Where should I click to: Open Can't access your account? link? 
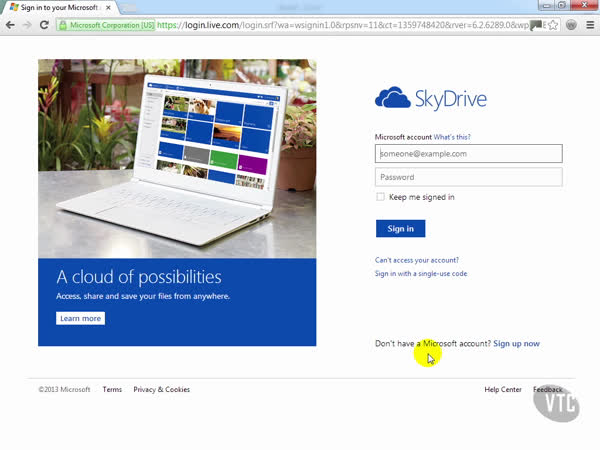[417, 260]
